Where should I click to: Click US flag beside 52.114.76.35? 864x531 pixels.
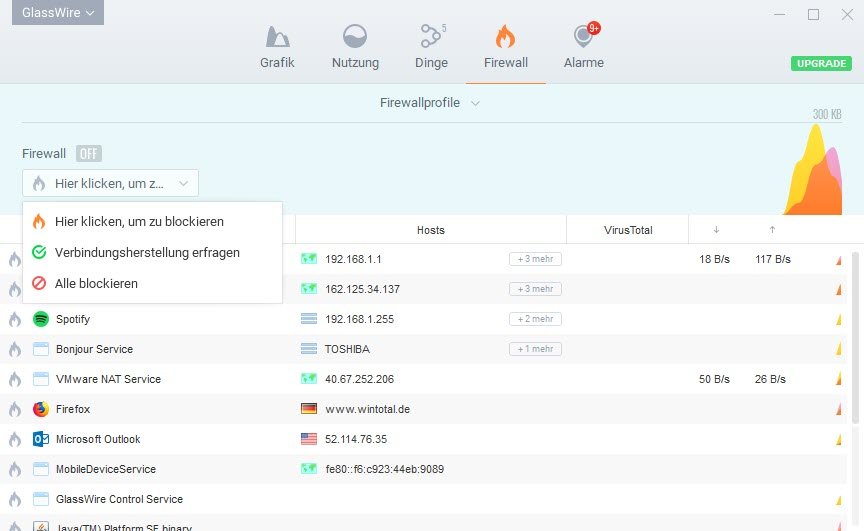309,439
